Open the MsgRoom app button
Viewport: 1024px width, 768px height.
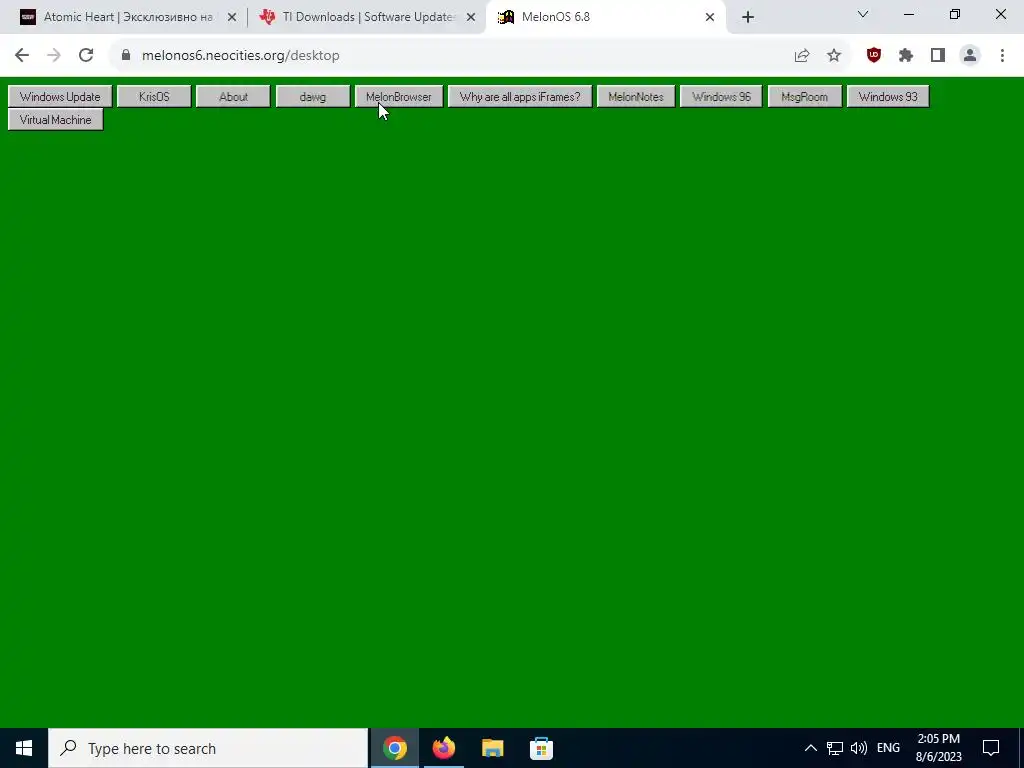pos(805,97)
